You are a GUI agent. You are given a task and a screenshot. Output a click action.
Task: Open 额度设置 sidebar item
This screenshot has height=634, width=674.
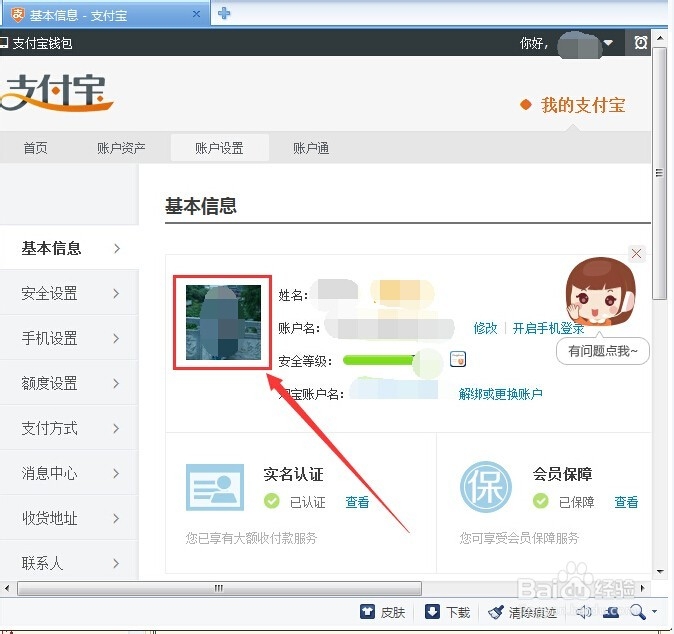(69, 383)
